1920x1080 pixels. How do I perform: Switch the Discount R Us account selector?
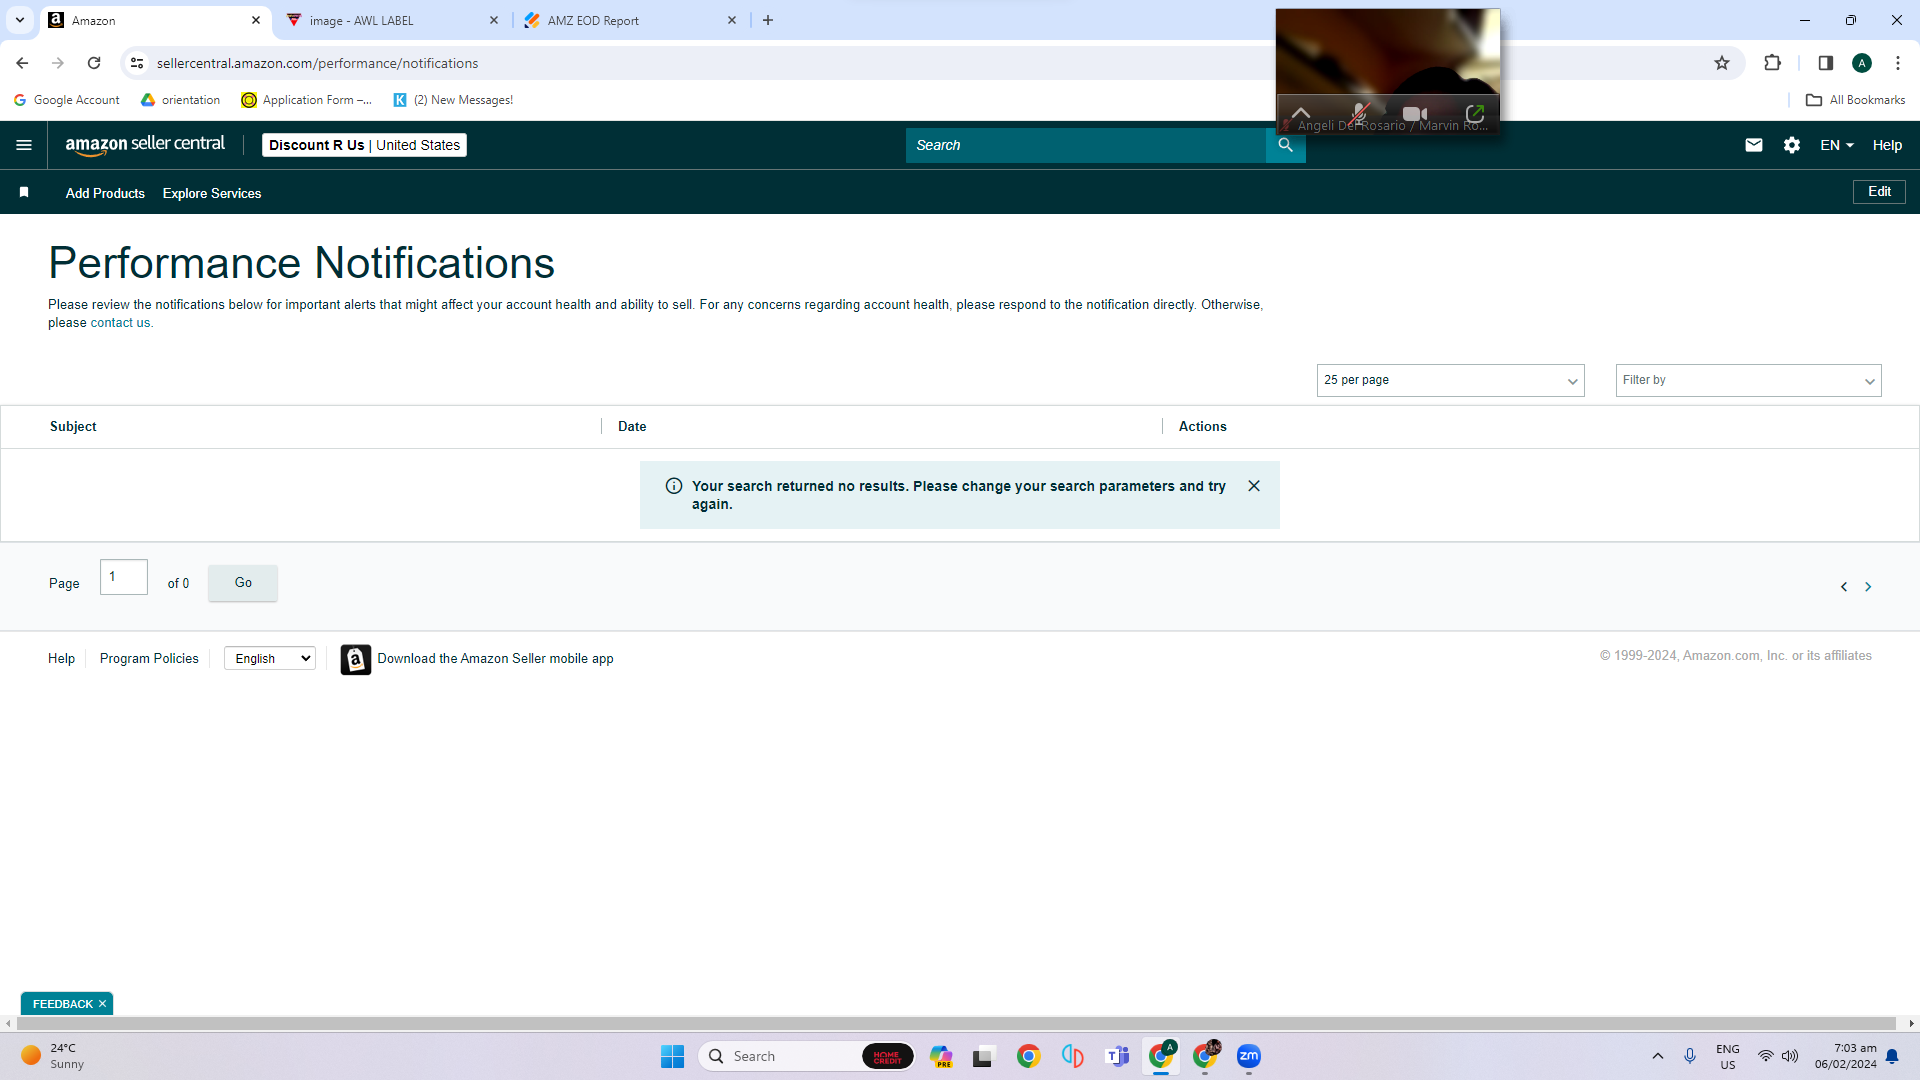pyautogui.click(x=364, y=145)
